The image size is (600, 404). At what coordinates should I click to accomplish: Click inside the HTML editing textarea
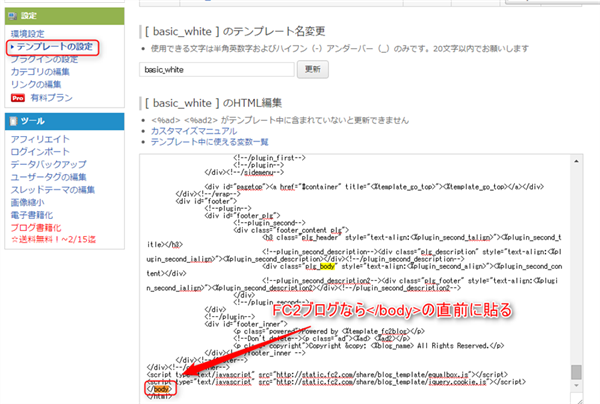(354, 279)
